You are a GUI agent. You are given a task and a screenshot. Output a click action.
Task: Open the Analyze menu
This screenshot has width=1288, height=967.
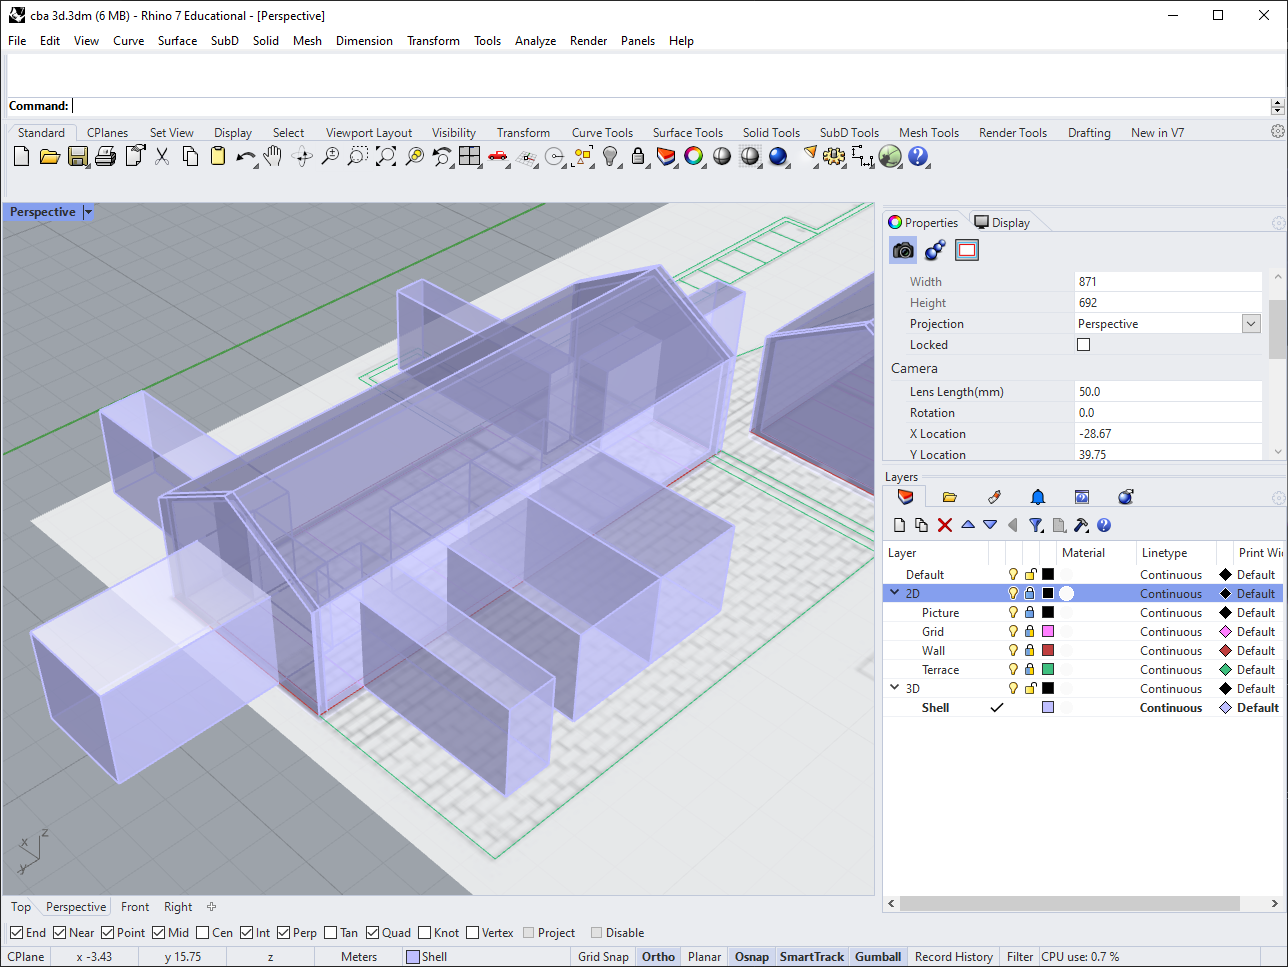(535, 41)
